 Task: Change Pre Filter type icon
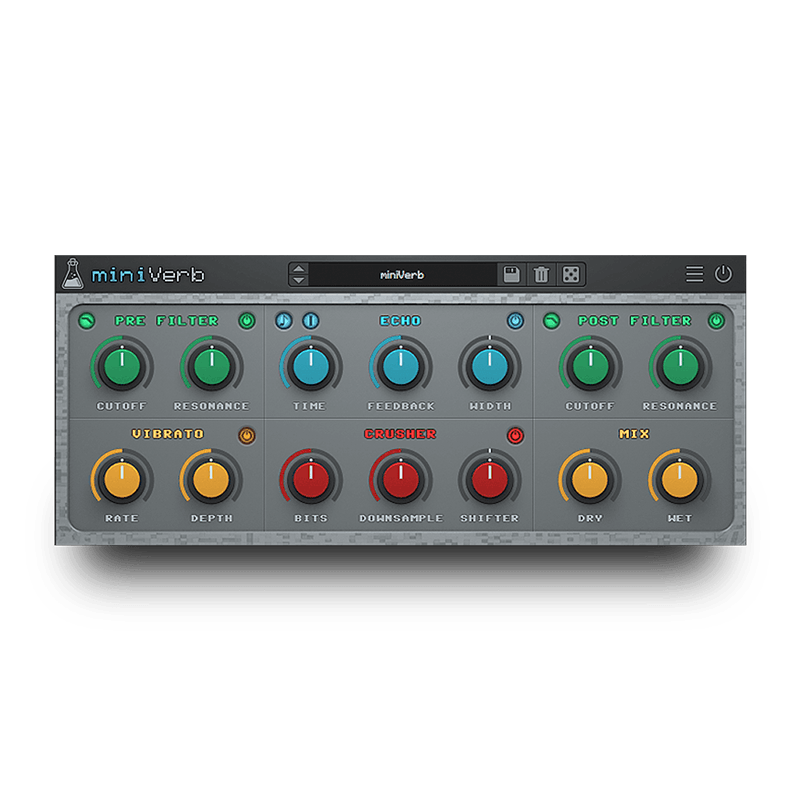(x=87, y=321)
